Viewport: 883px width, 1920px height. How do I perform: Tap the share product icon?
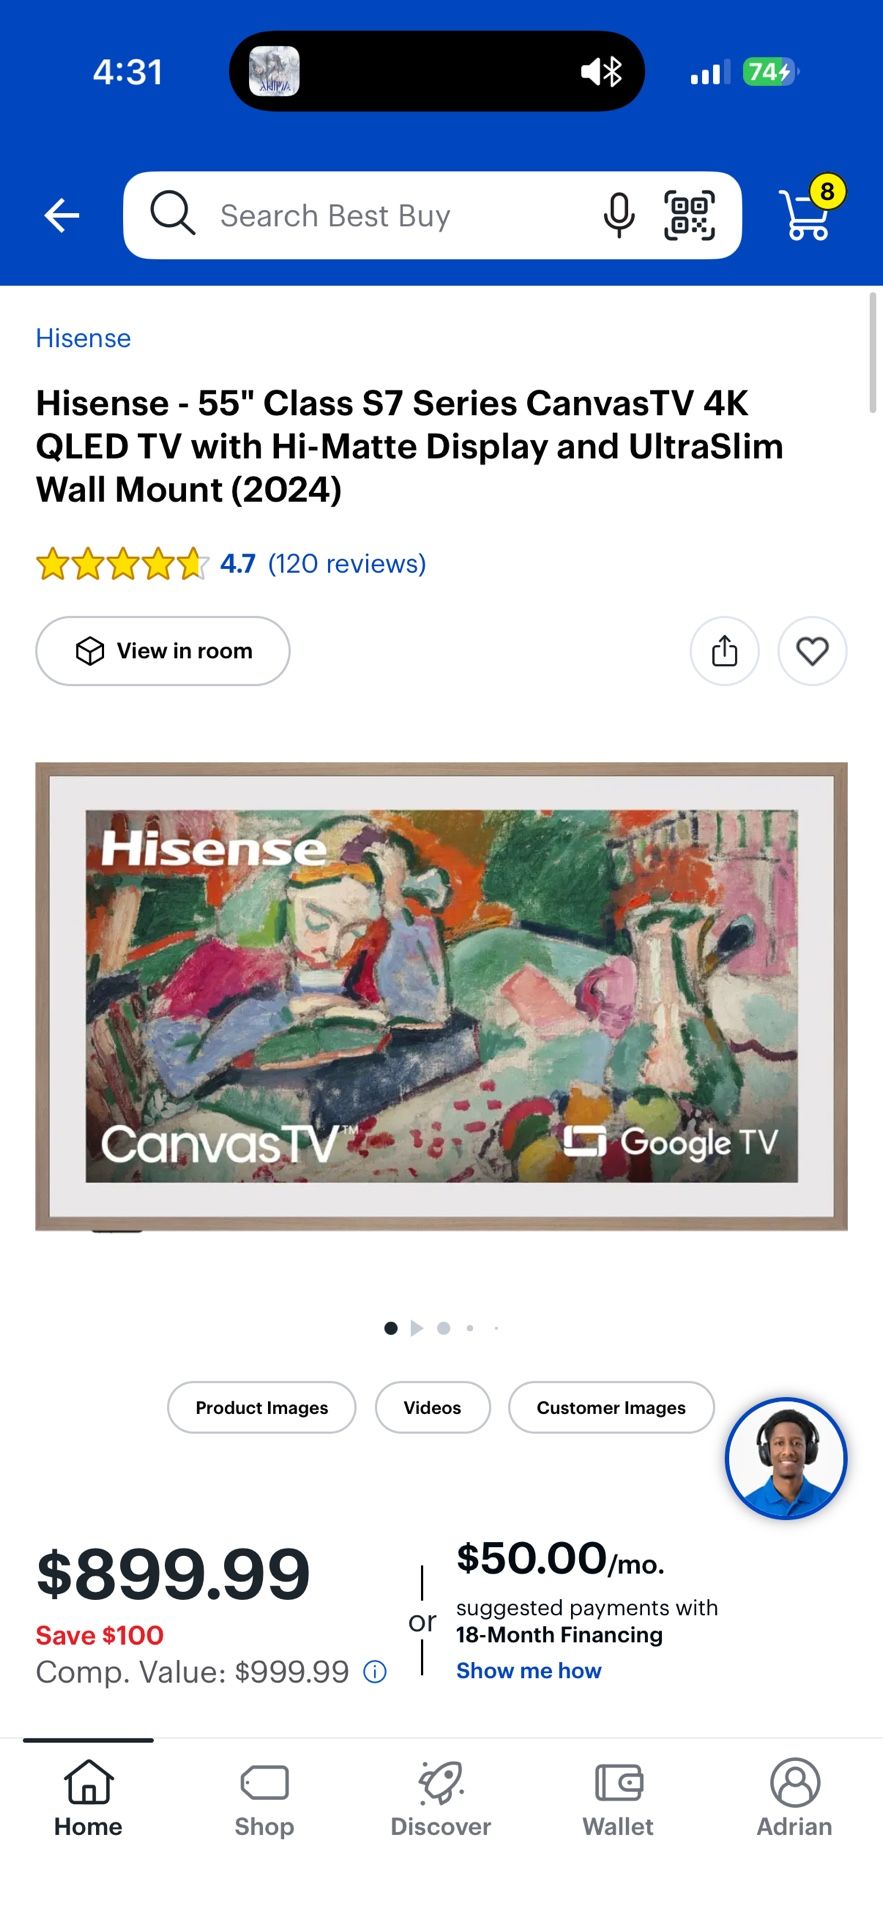coord(725,651)
